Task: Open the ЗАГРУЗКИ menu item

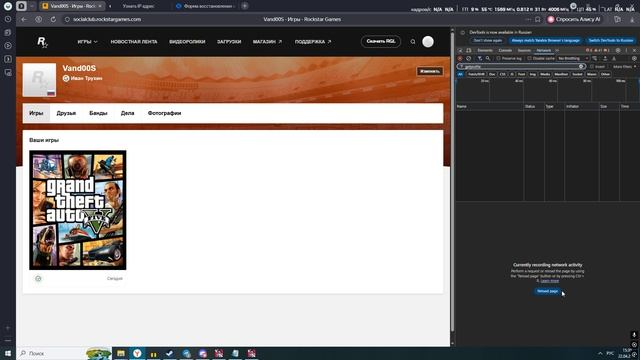Action: (229, 42)
